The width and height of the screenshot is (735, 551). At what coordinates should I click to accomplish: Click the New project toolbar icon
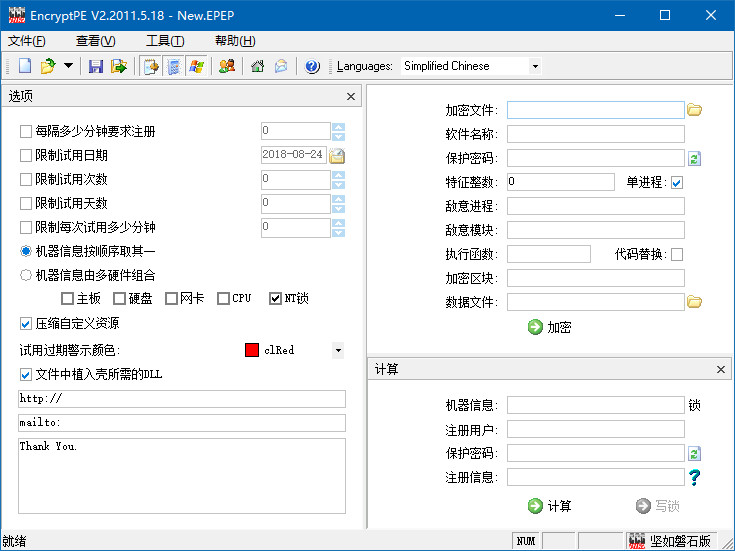point(25,66)
